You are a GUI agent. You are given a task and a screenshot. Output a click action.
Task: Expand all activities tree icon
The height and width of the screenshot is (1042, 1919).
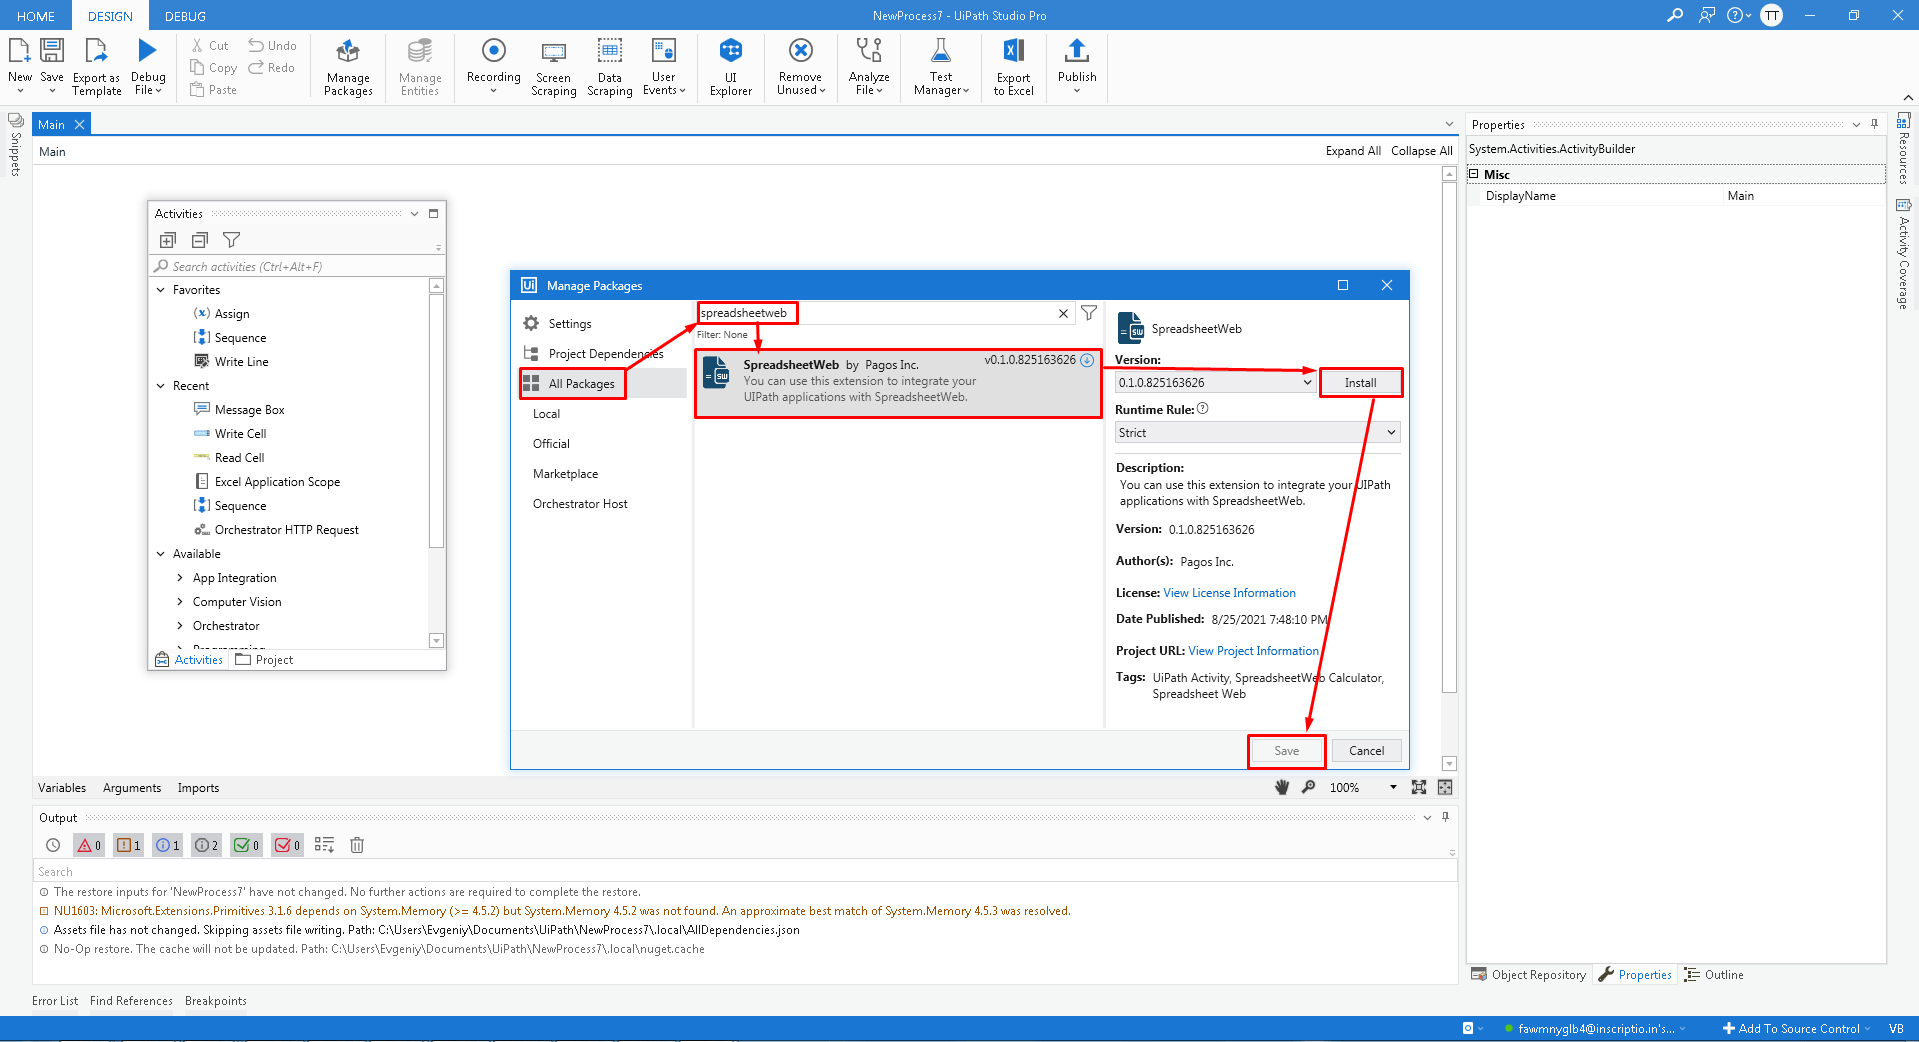168,240
